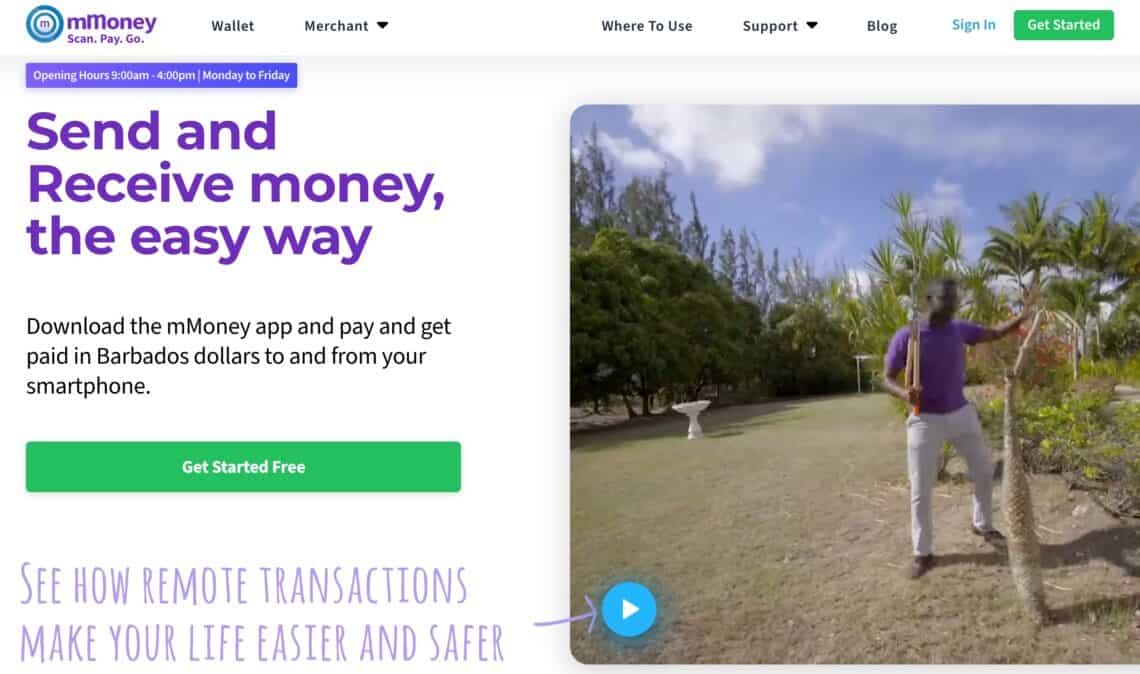Click the green Get Started button
The height and width of the screenshot is (674, 1140).
(x=1063, y=25)
